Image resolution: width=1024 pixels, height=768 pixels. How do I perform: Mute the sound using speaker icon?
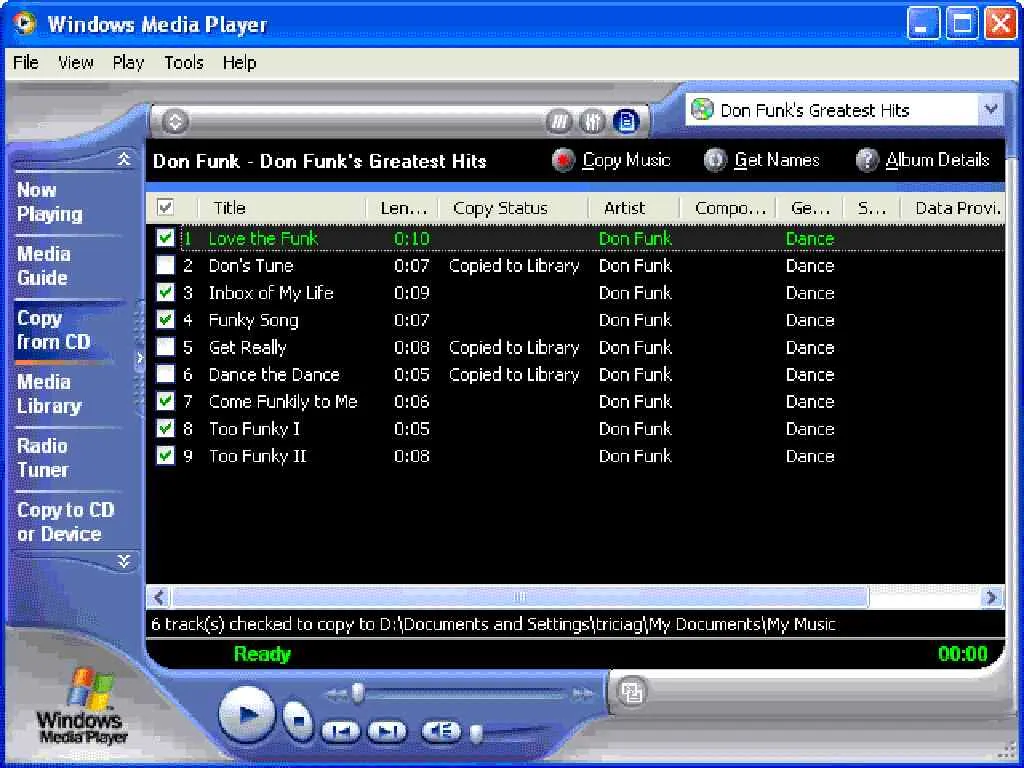click(440, 731)
